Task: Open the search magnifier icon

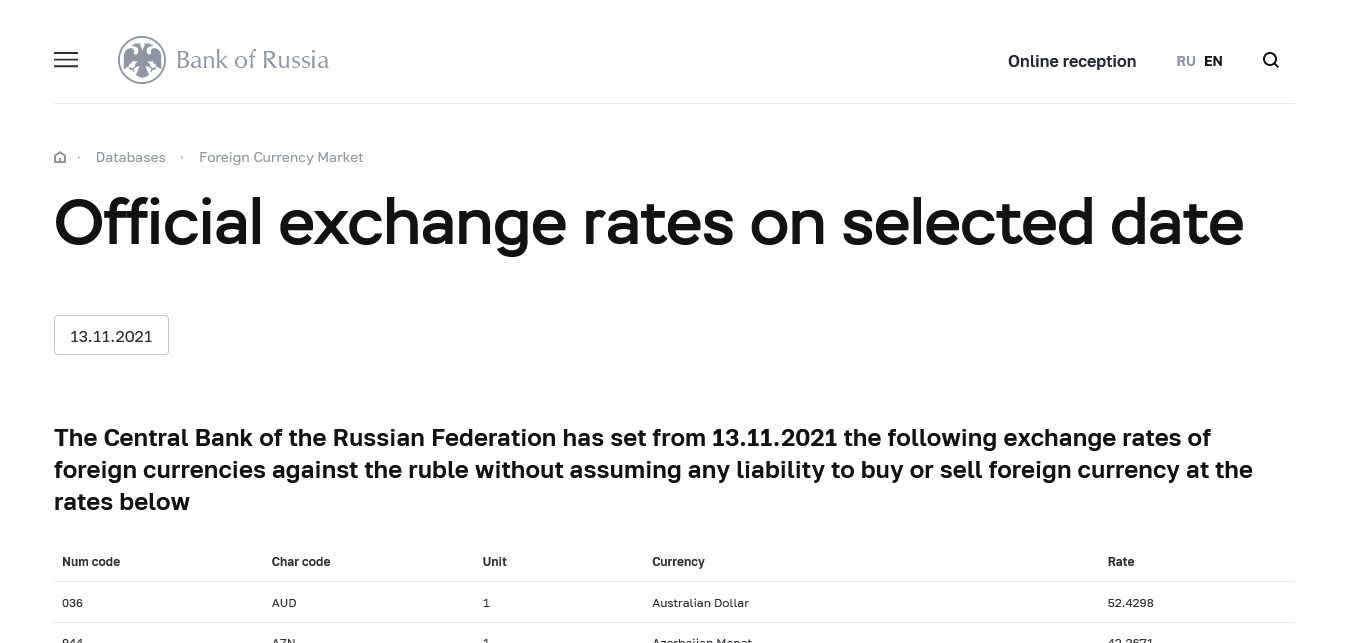Action: (x=1271, y=60)
